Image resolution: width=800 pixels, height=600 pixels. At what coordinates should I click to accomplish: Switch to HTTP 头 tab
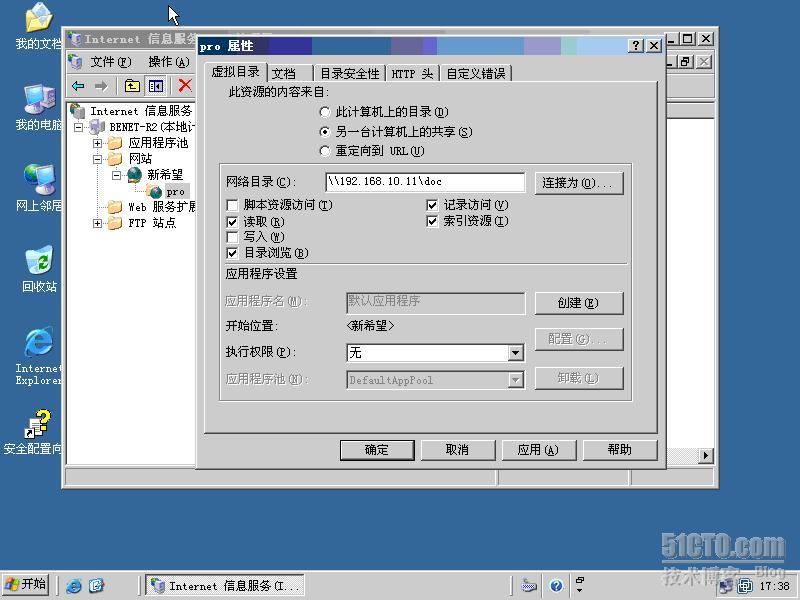coord(412,73)
